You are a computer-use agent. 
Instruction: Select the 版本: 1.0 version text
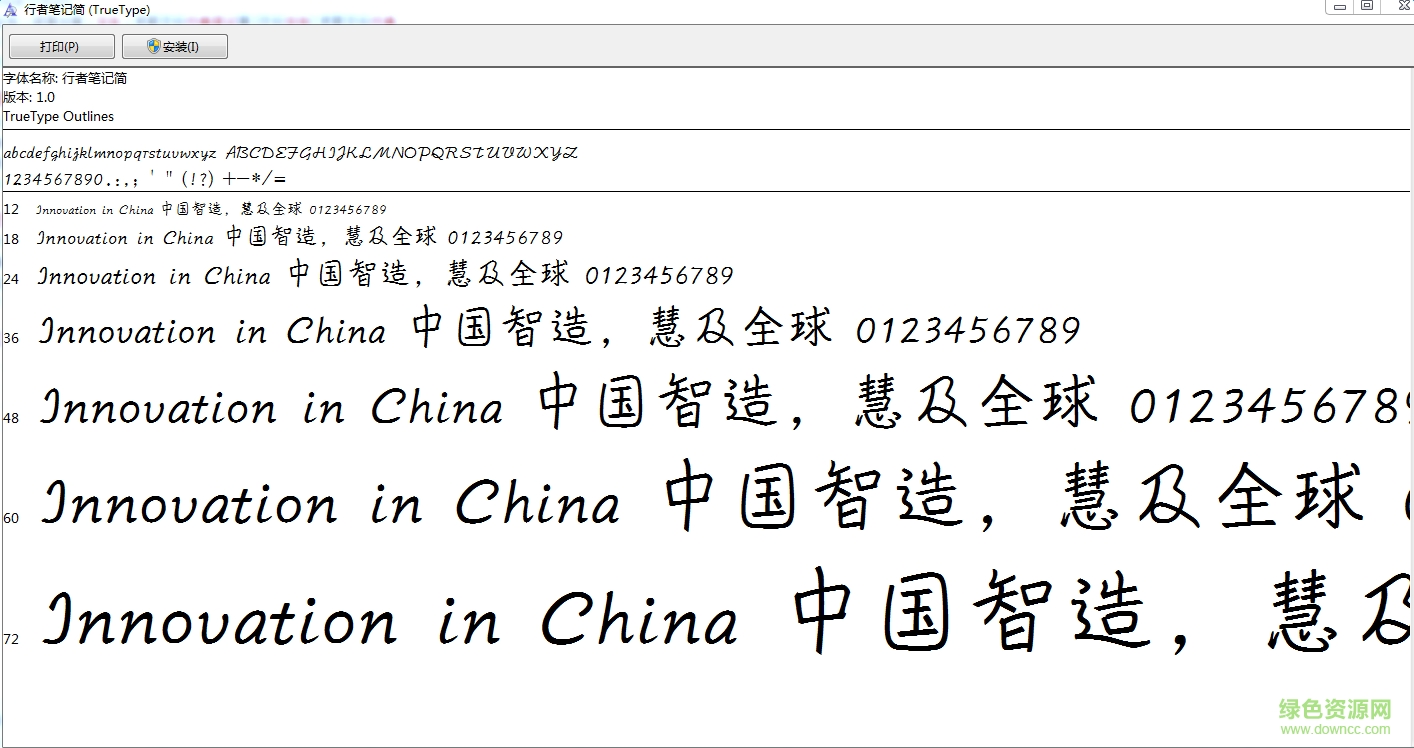[x=27, y=97]
